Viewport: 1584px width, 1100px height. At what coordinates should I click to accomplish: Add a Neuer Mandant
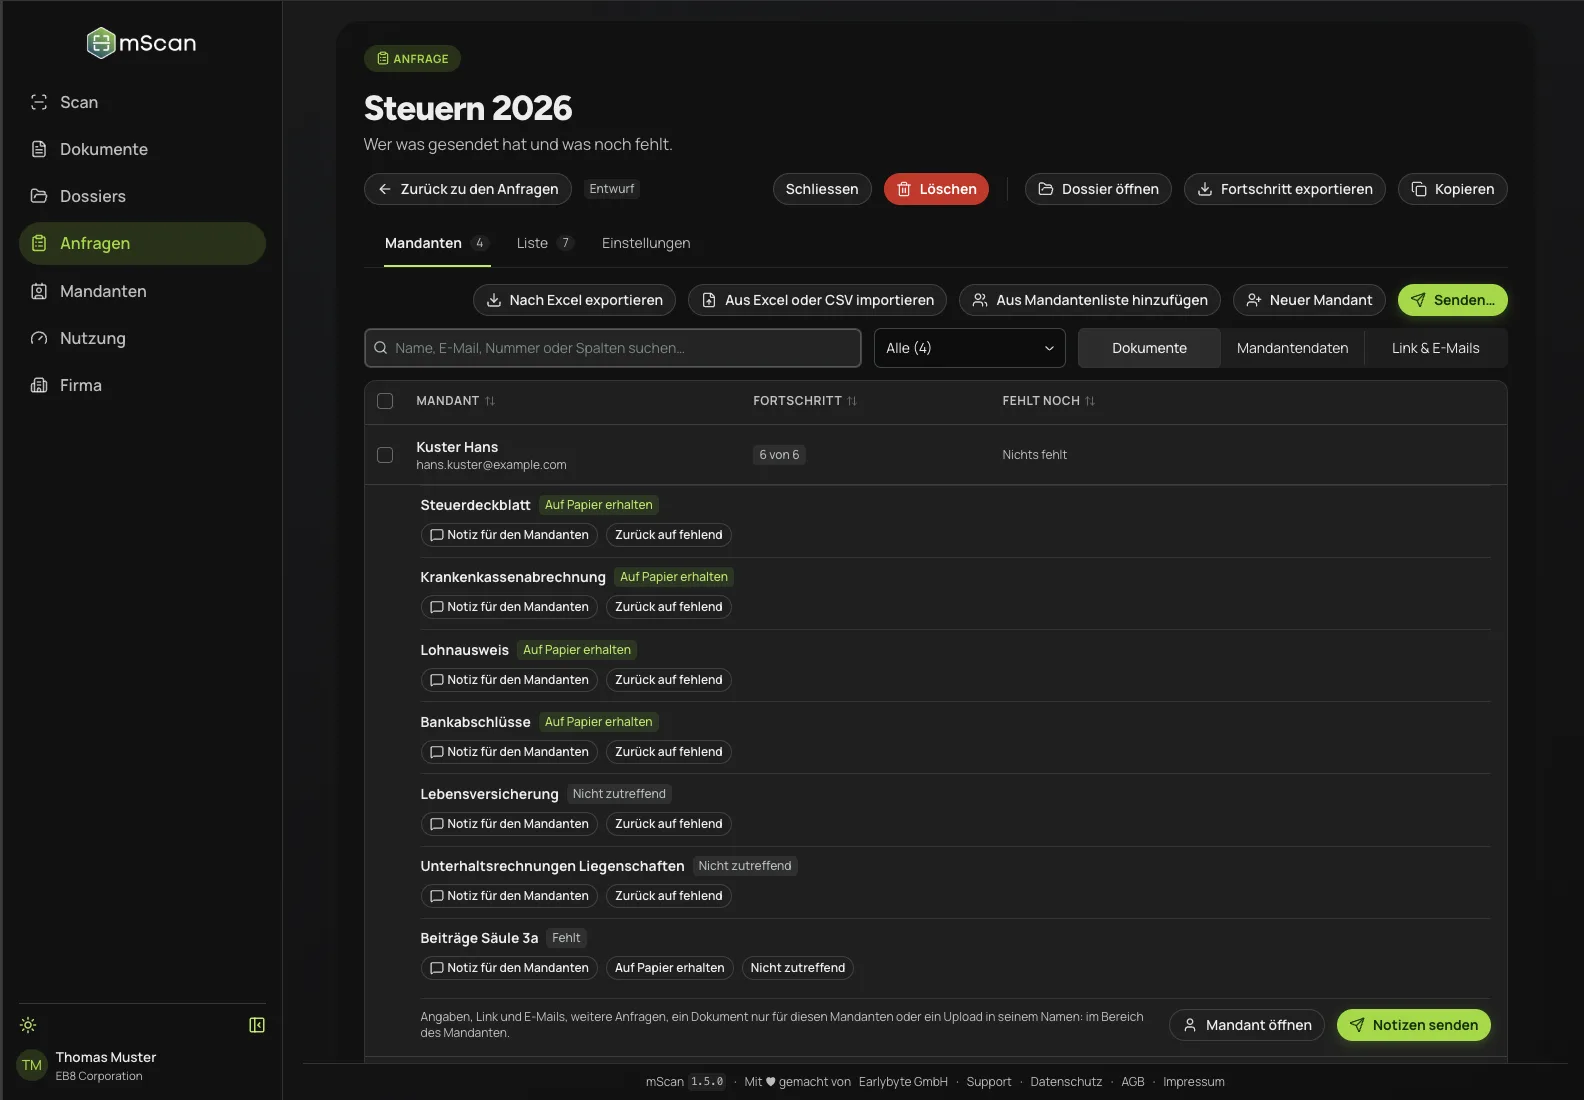[x=1309, y=300]
